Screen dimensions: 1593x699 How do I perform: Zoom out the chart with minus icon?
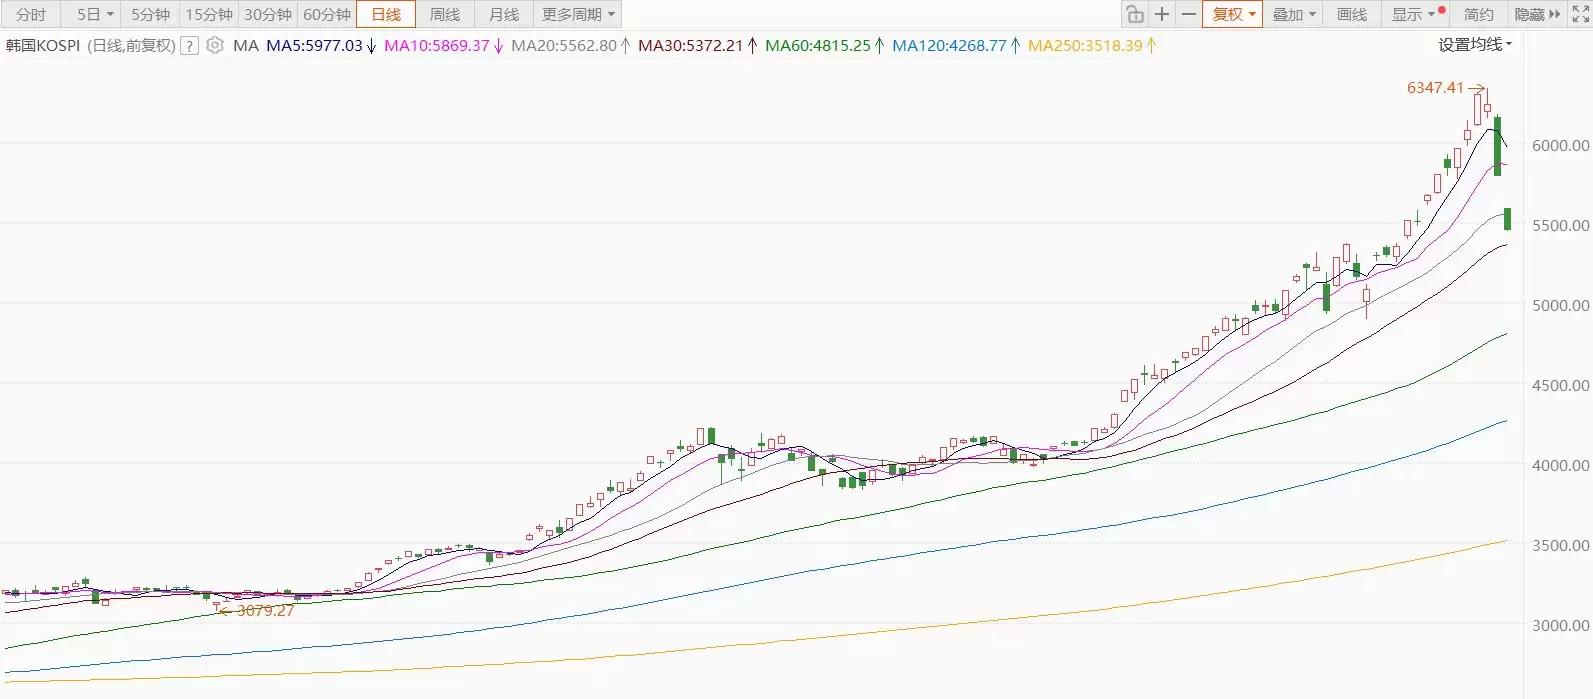1188,14
